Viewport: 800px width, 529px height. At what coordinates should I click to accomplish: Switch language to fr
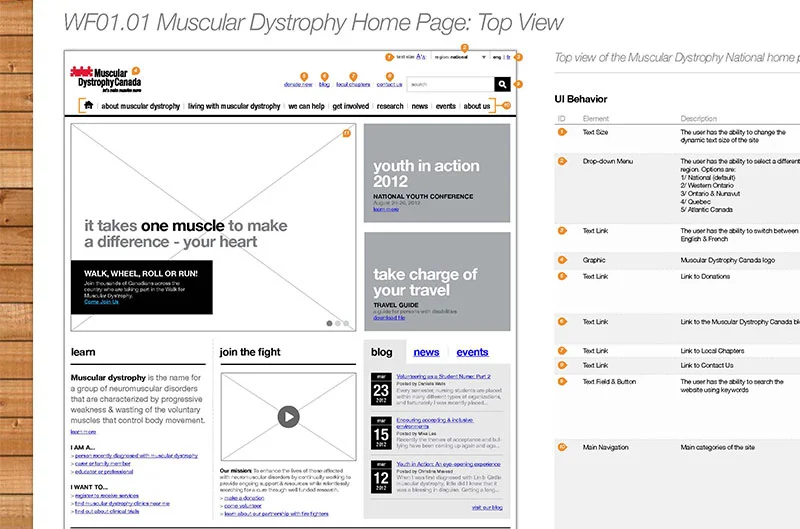pyautogui.click(x=508, y=57)
